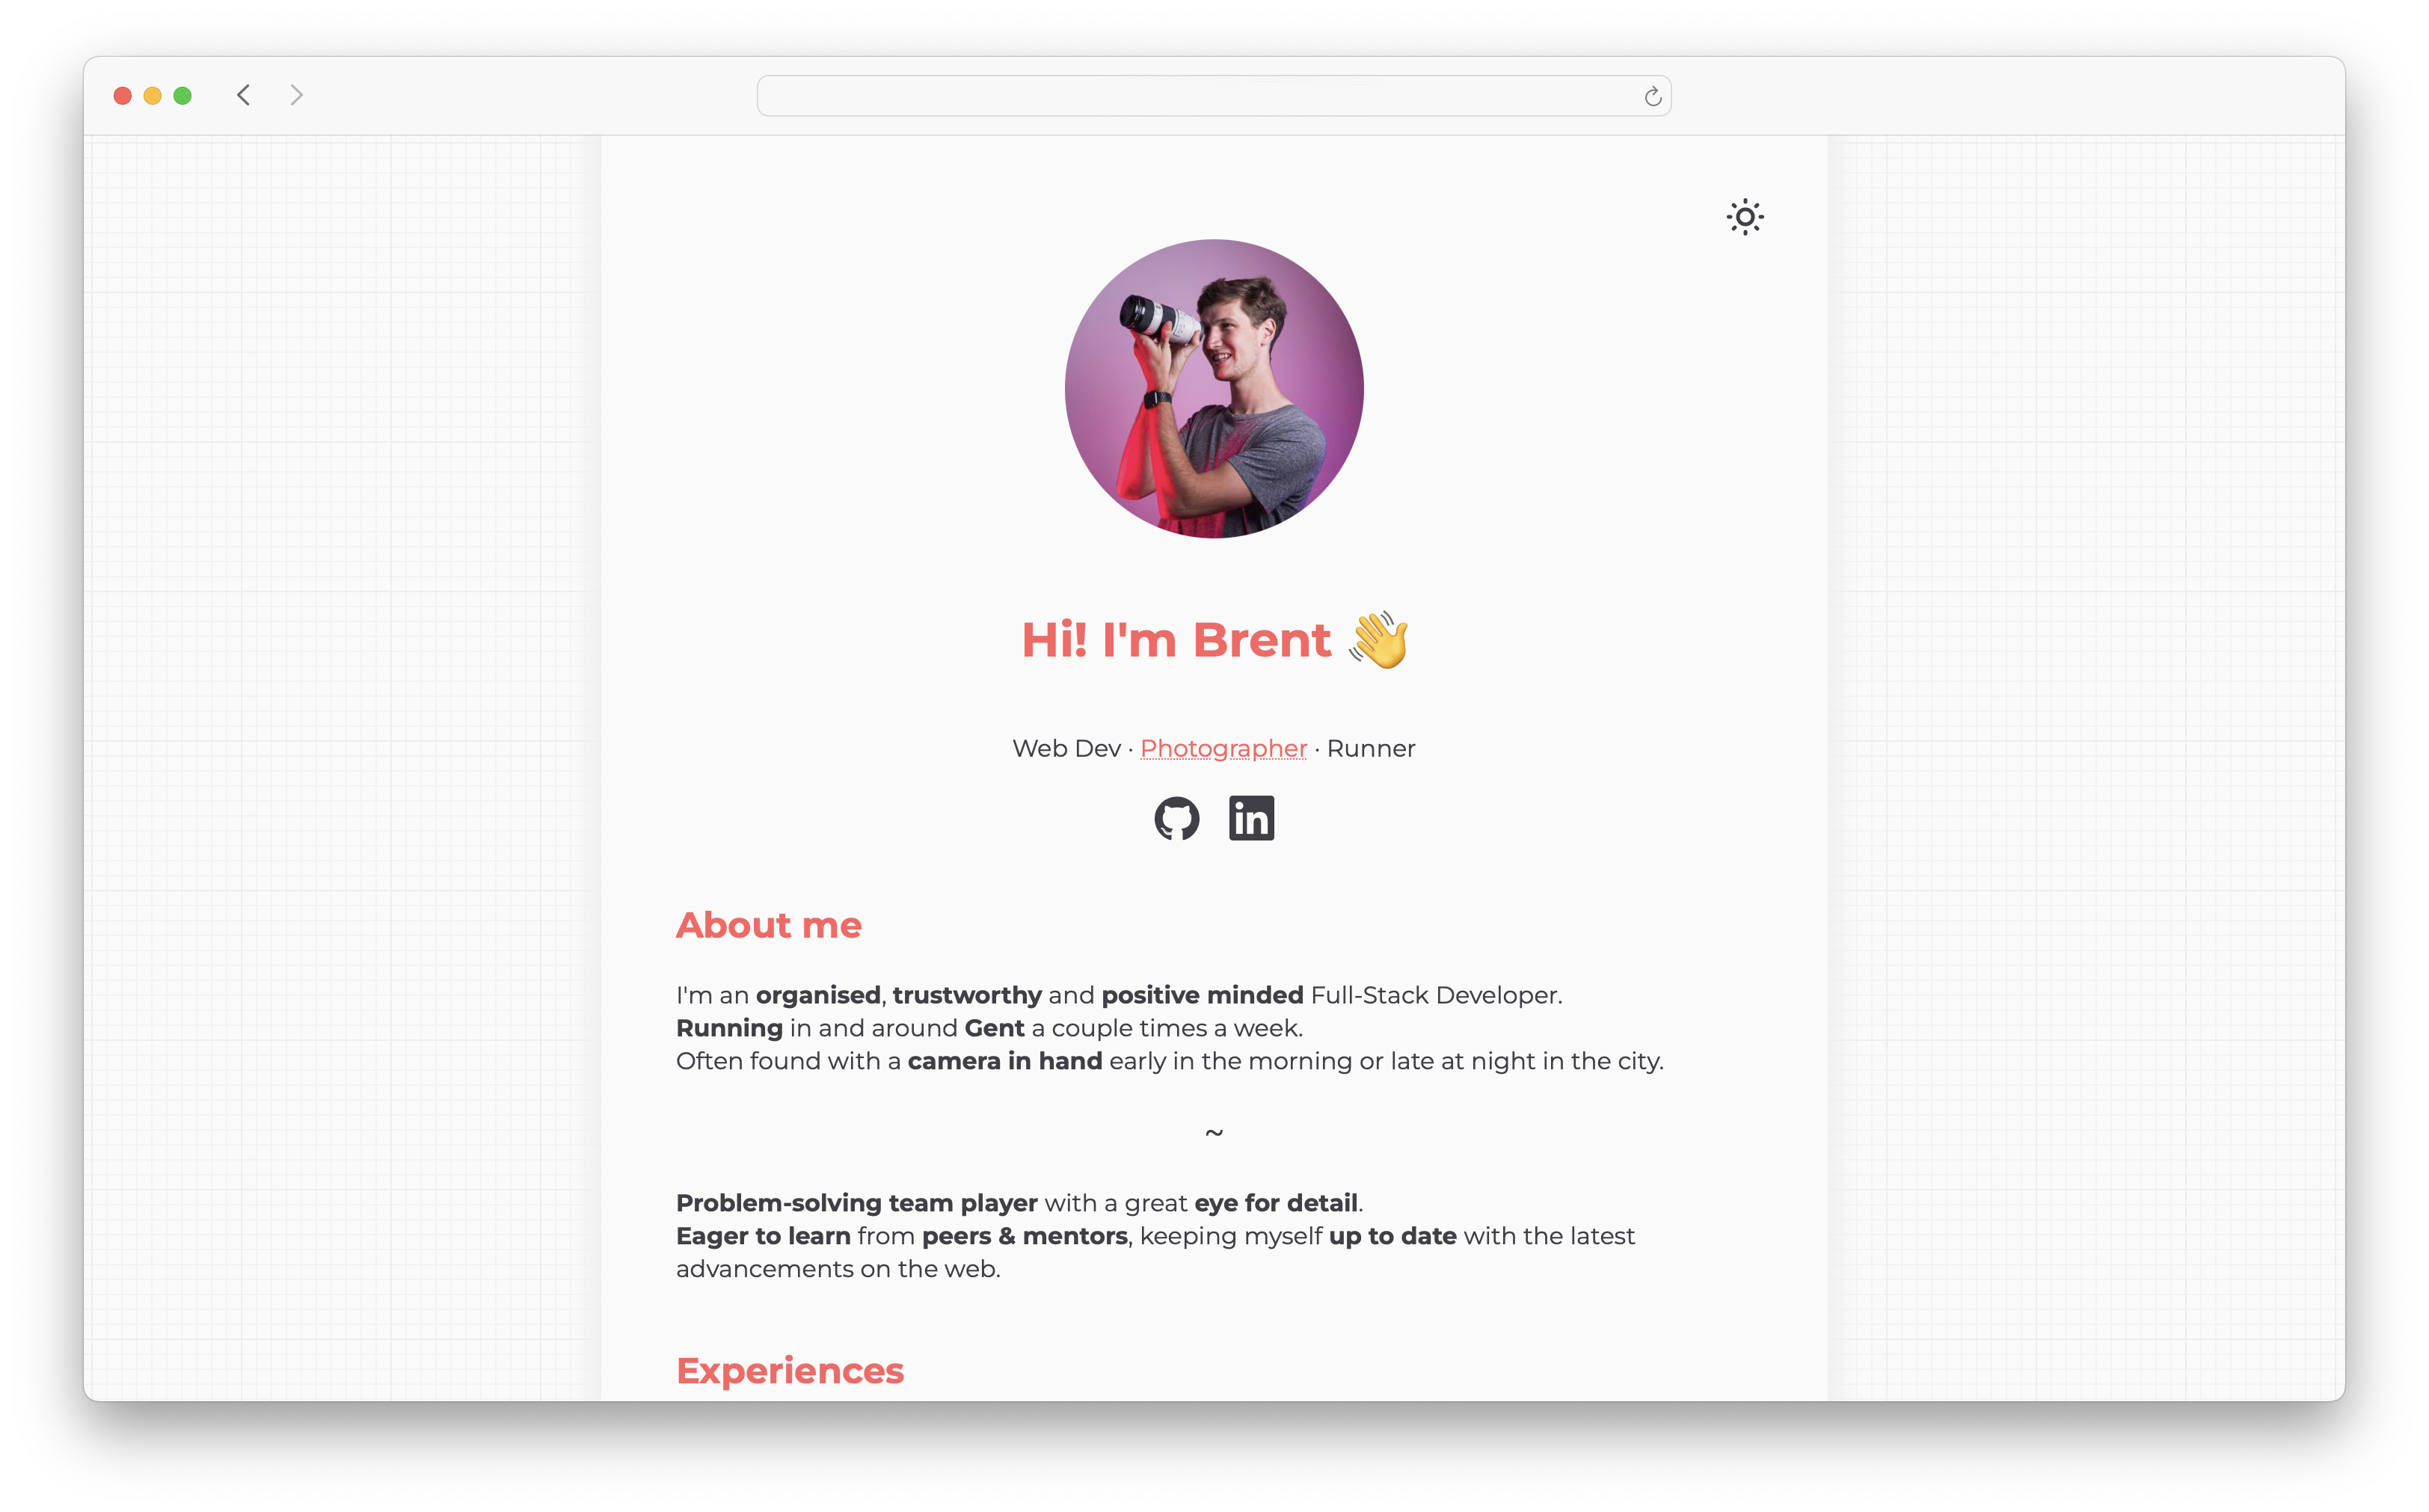Toggle the light/dark theme sun icon
This screenshot has height=1512, width=2429.
[1744, 217]
